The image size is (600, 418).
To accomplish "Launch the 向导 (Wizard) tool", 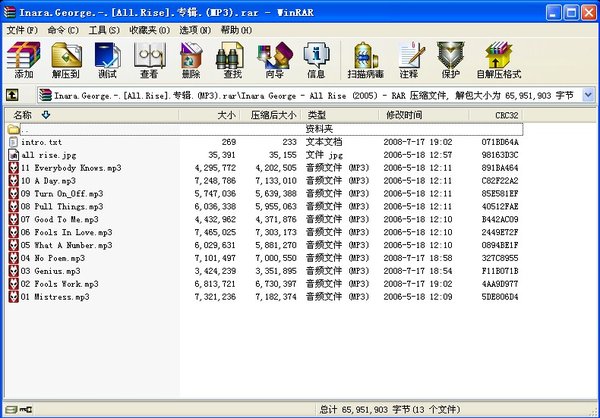I will (275, 59).
